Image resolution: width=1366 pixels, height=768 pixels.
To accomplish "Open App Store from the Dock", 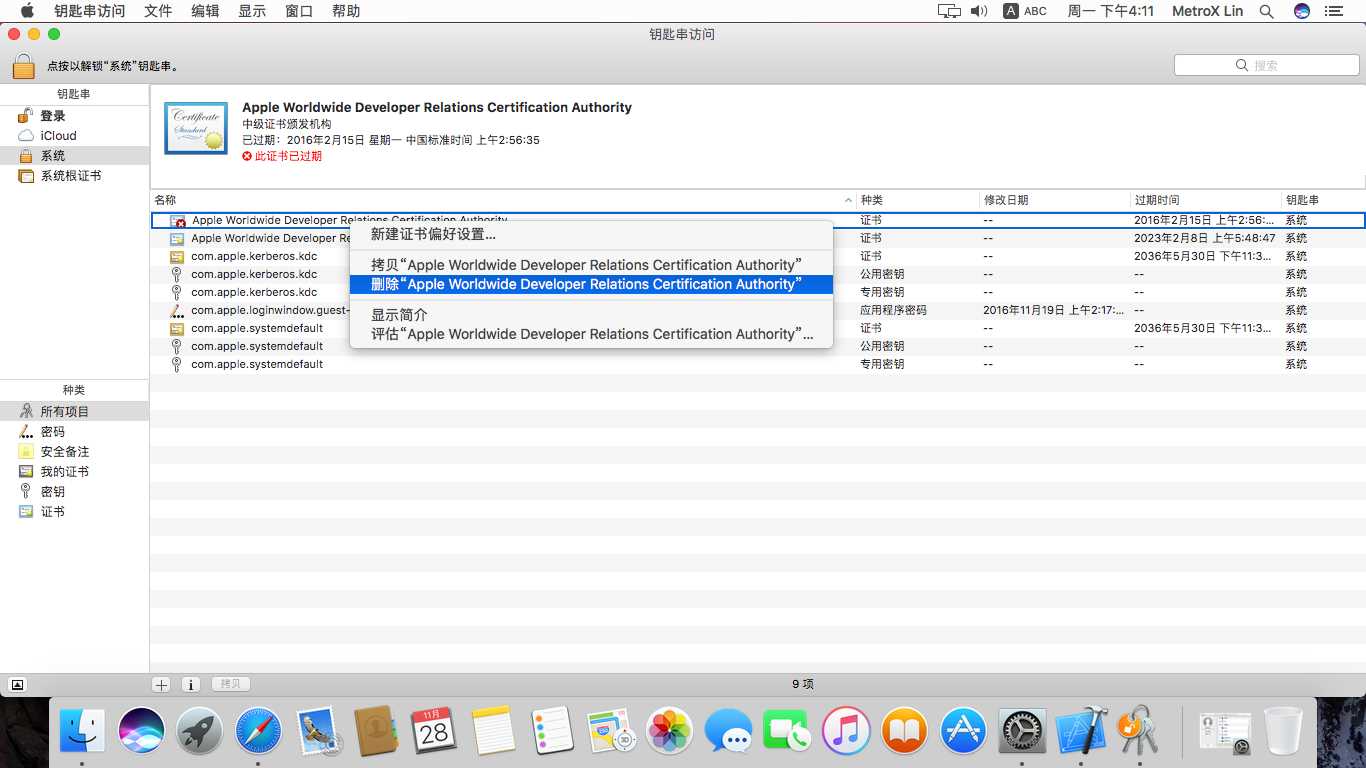I will tap(963, 731).
